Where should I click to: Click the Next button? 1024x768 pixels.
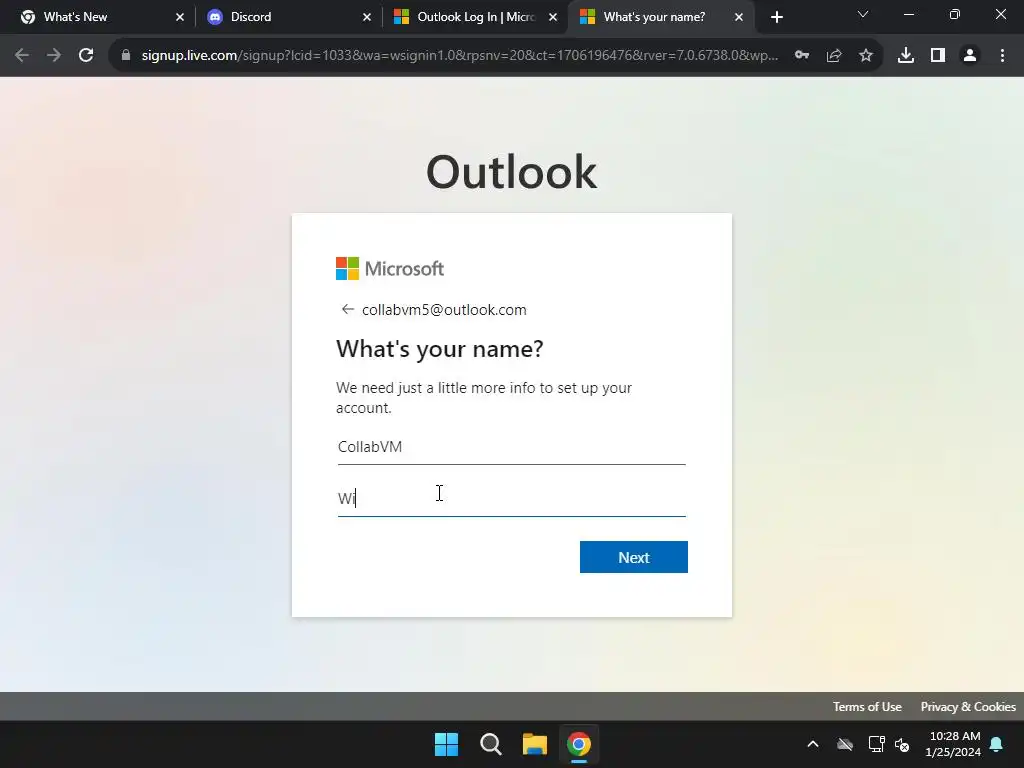coord(633,557)
